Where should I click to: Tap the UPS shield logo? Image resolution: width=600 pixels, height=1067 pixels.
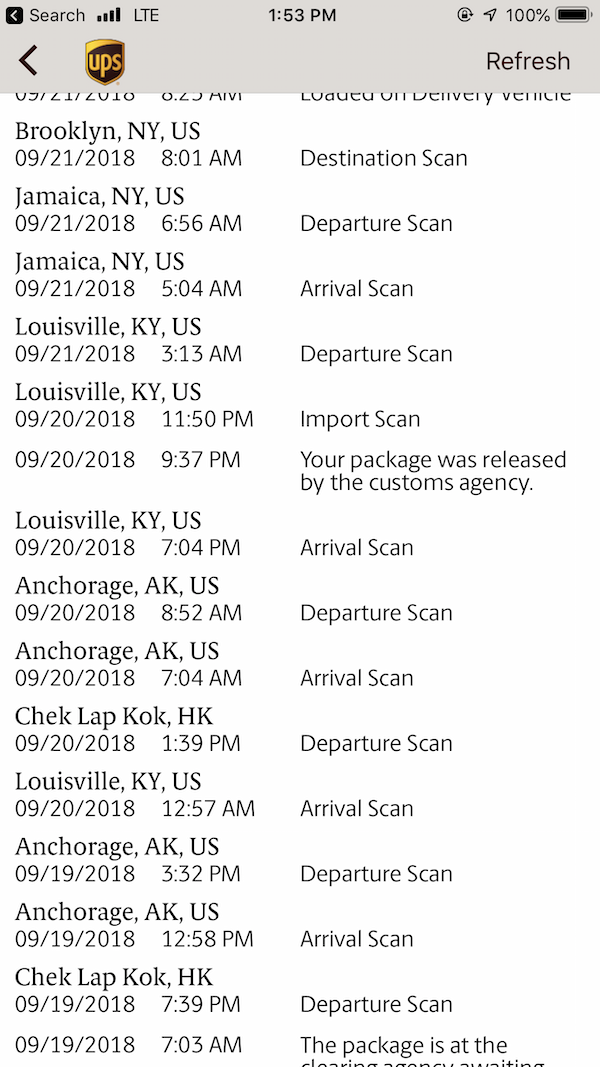[105, 61]
